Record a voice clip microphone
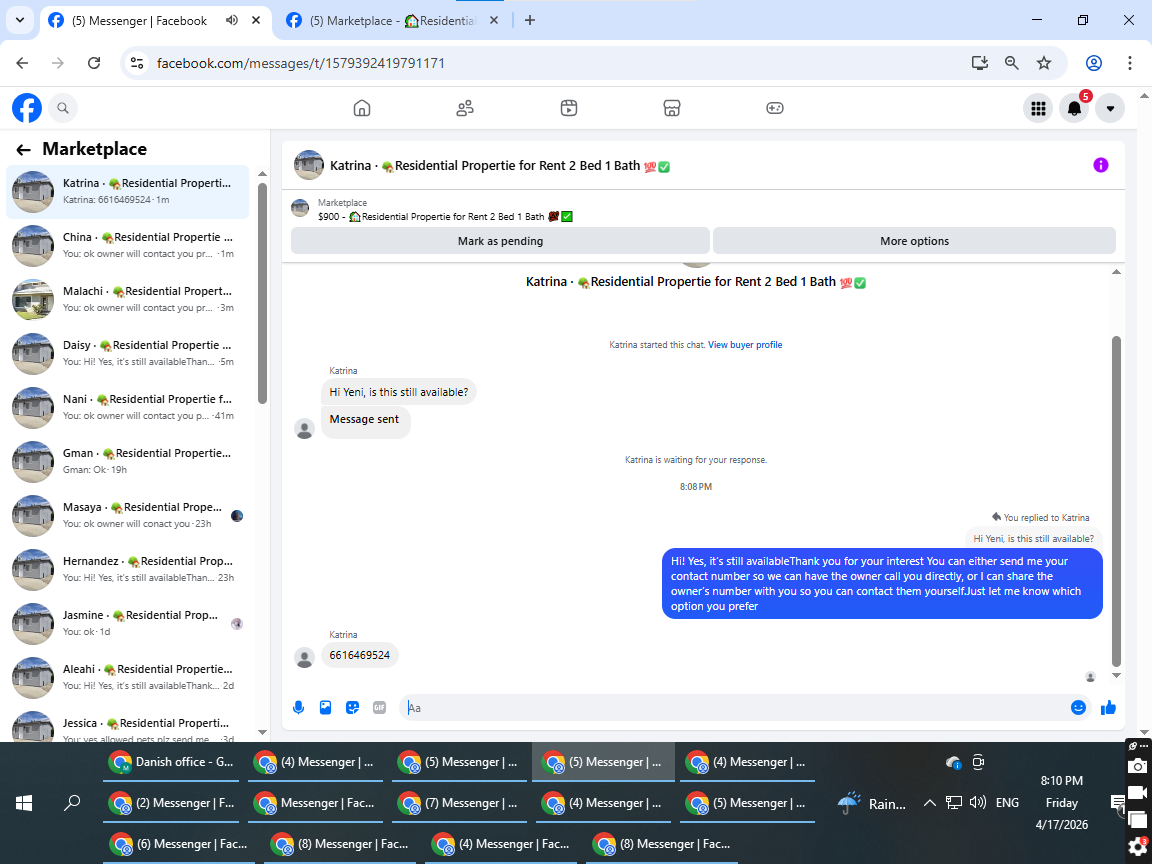The image size is (1152, 864). [298, 708]
